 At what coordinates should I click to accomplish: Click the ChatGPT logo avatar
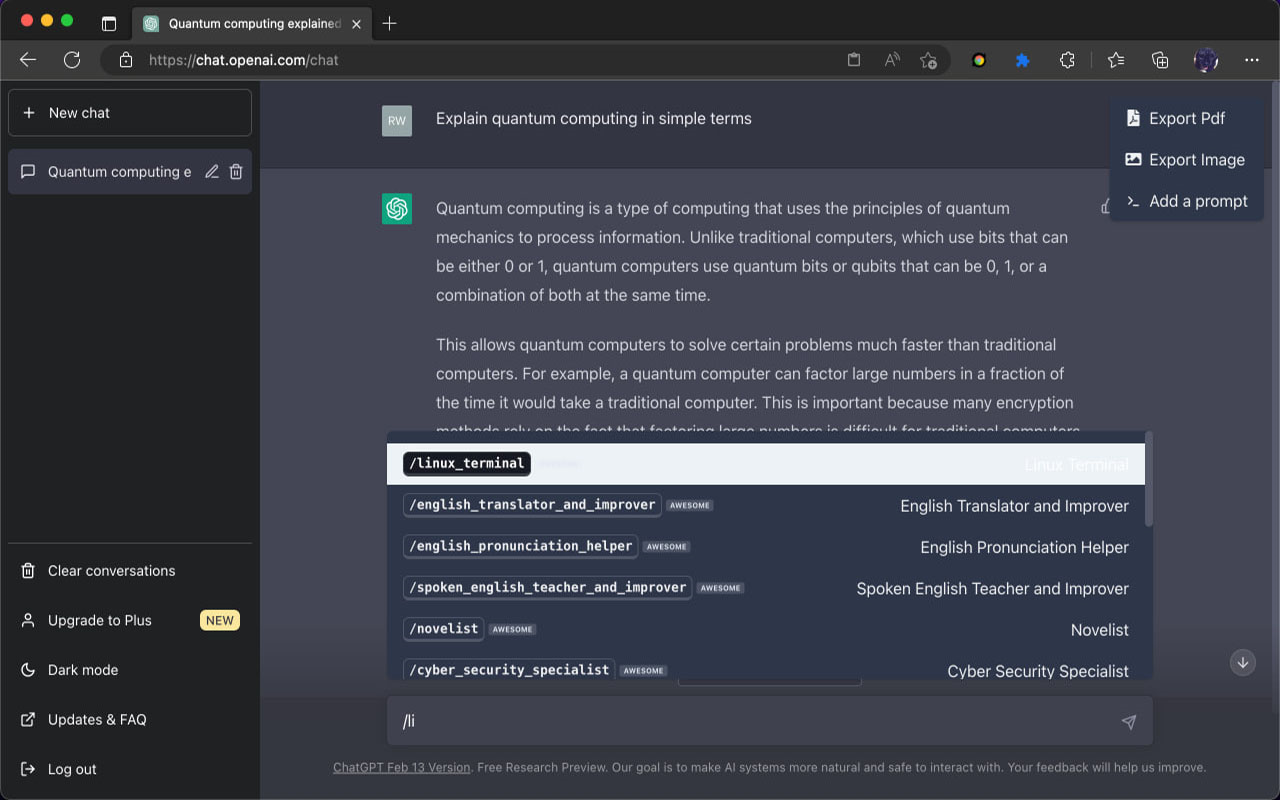point(397,209)
